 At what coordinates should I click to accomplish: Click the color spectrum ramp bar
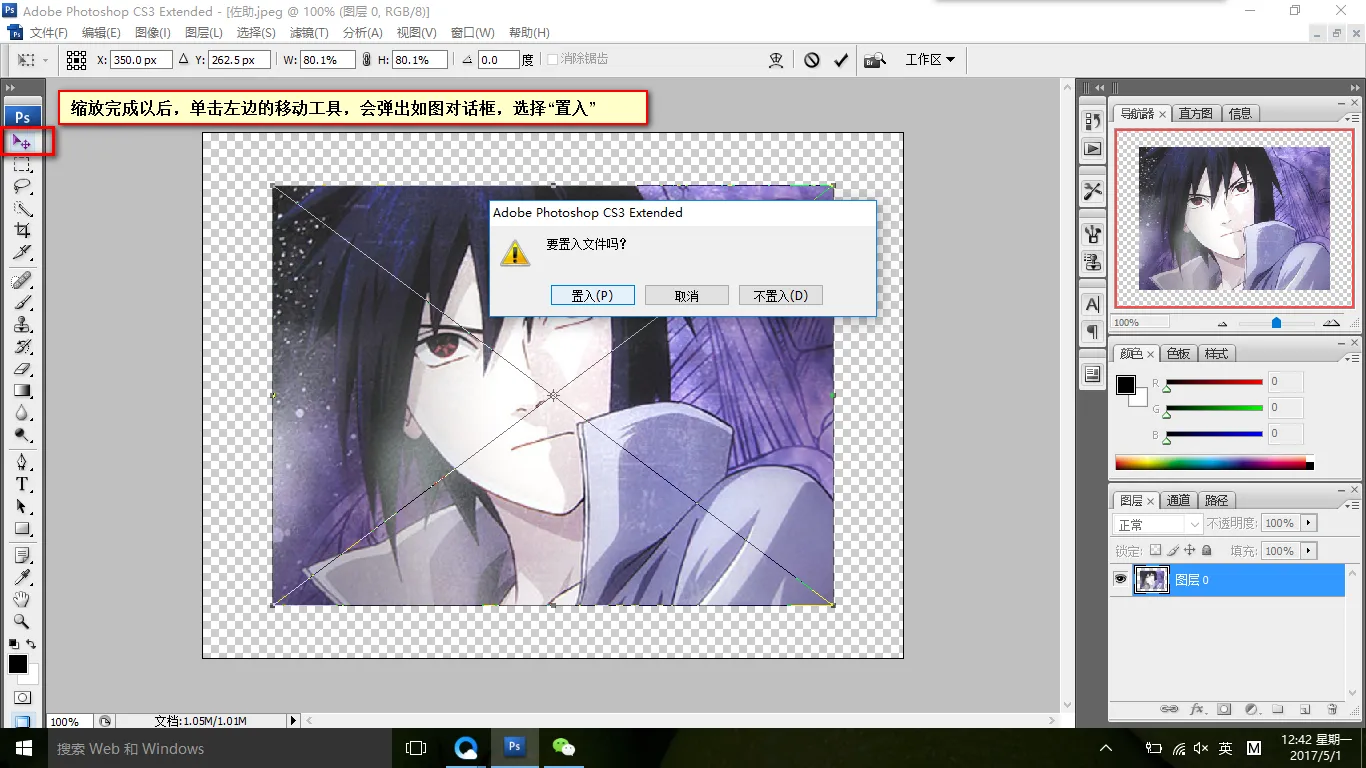click(1214, 463)
